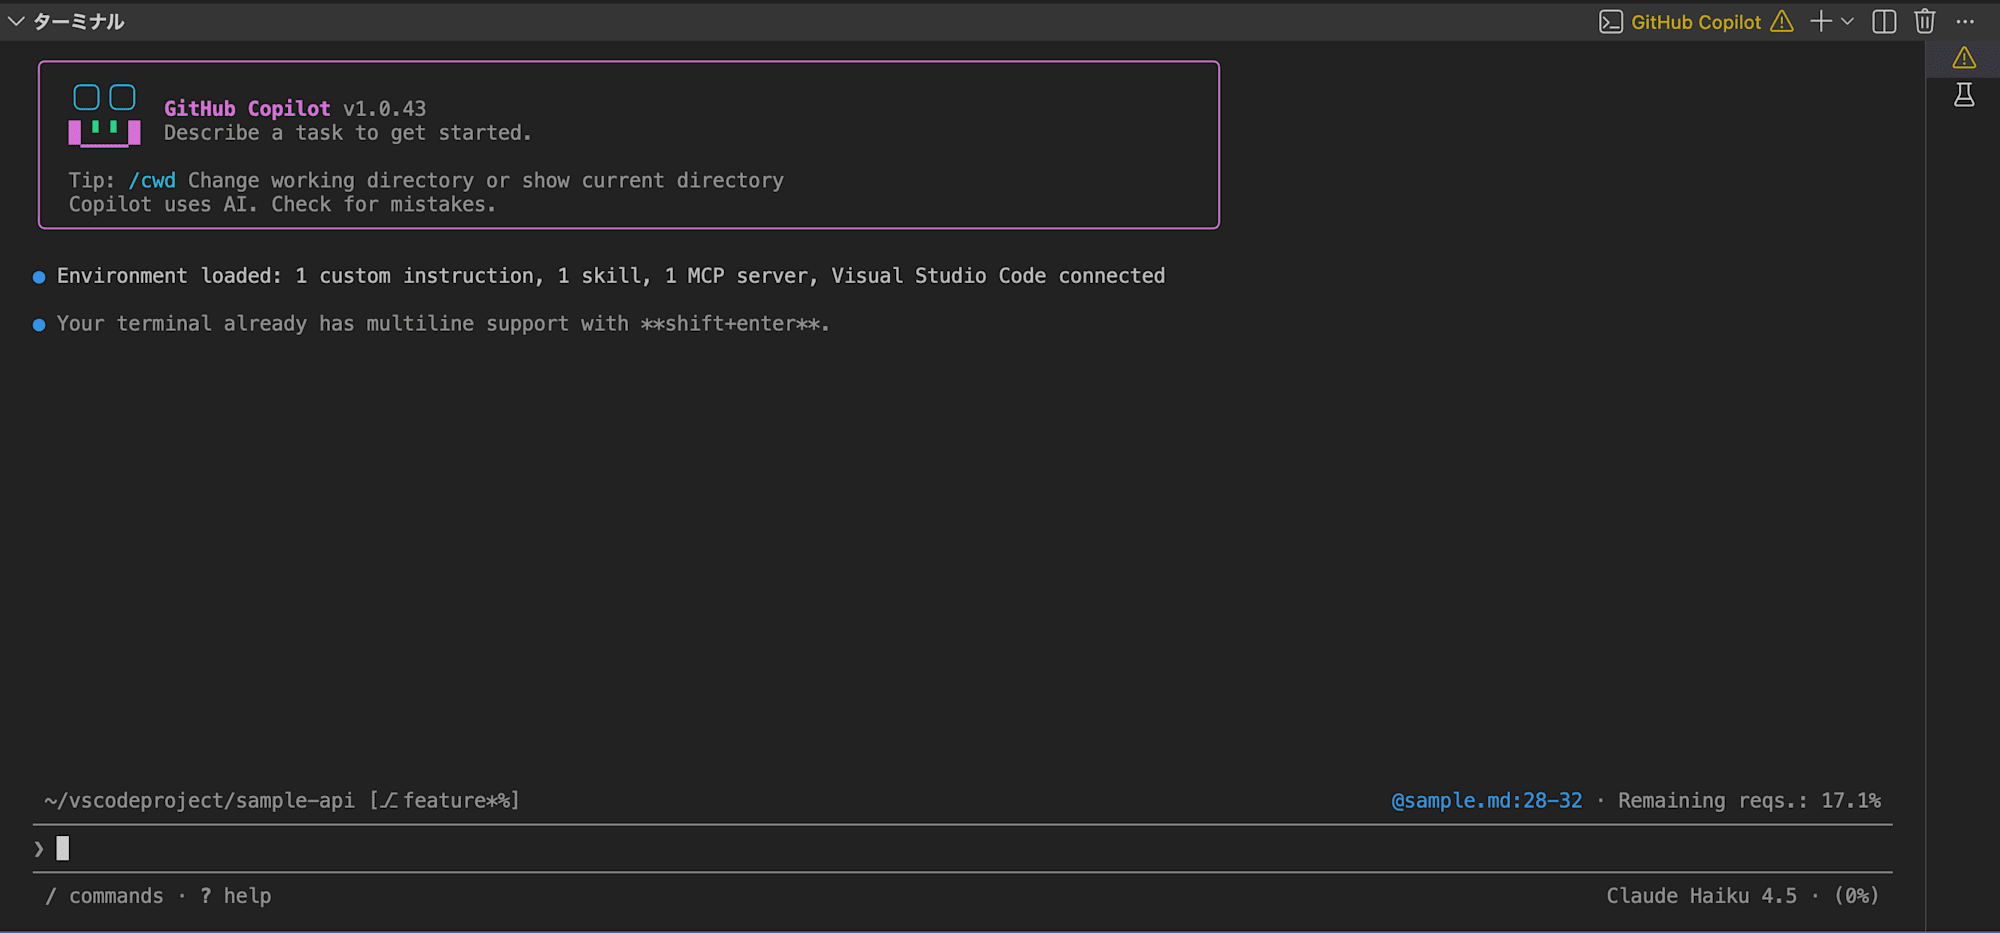The image size is (2000, 933).
Task: Click the (0%) context usage indicator
Action: [1857, 896]
